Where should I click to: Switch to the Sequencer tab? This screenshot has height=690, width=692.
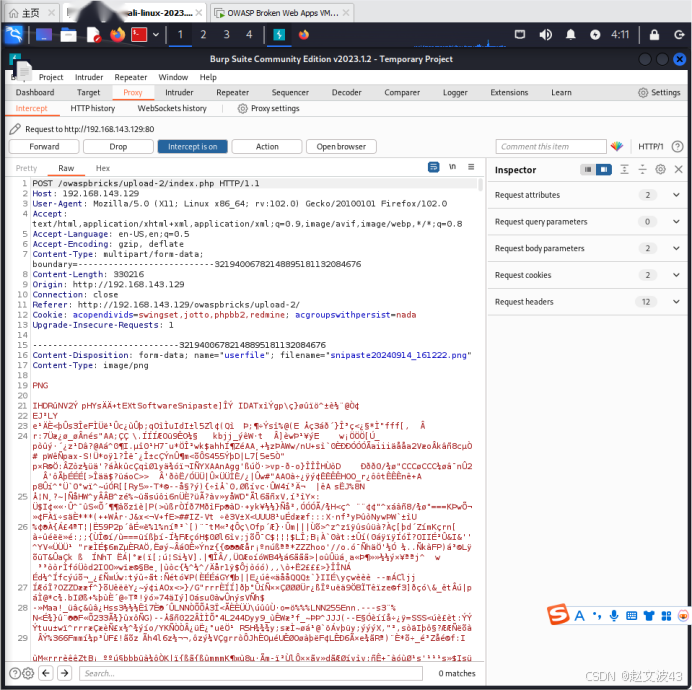290,92
